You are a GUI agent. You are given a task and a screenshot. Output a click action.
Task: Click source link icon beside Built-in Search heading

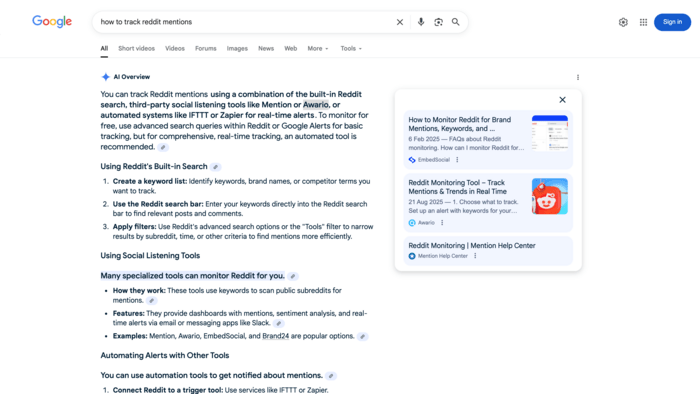coord(216,167)
